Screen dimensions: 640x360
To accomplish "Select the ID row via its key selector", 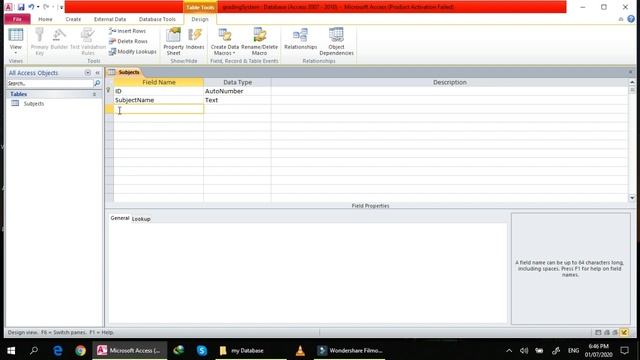I will point(109,91).
